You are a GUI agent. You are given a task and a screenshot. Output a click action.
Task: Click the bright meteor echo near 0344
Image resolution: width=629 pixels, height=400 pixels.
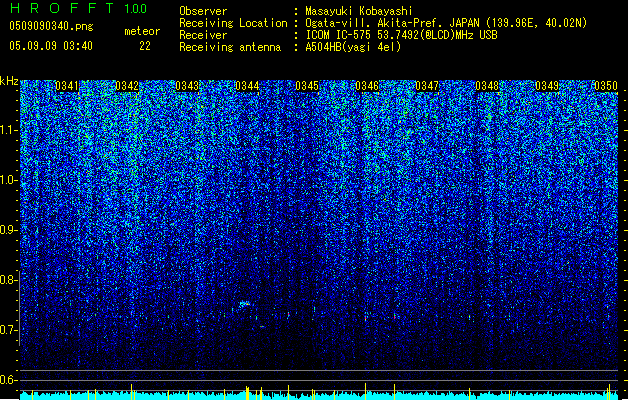click(244, 304)
